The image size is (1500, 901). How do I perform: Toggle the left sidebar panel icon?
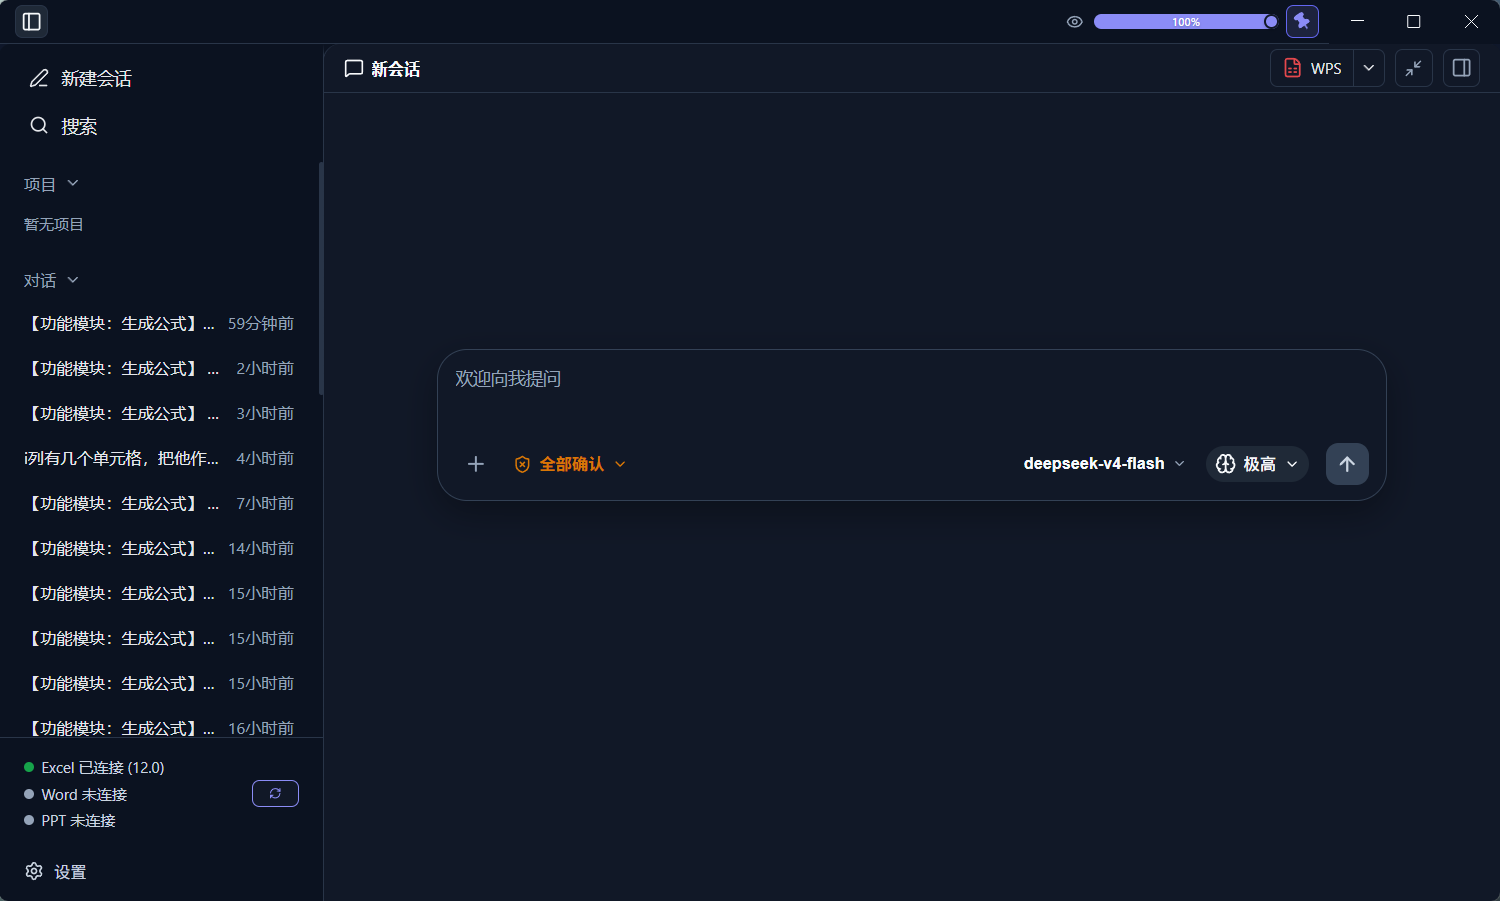pyautogui.click(x=31, y=22)
